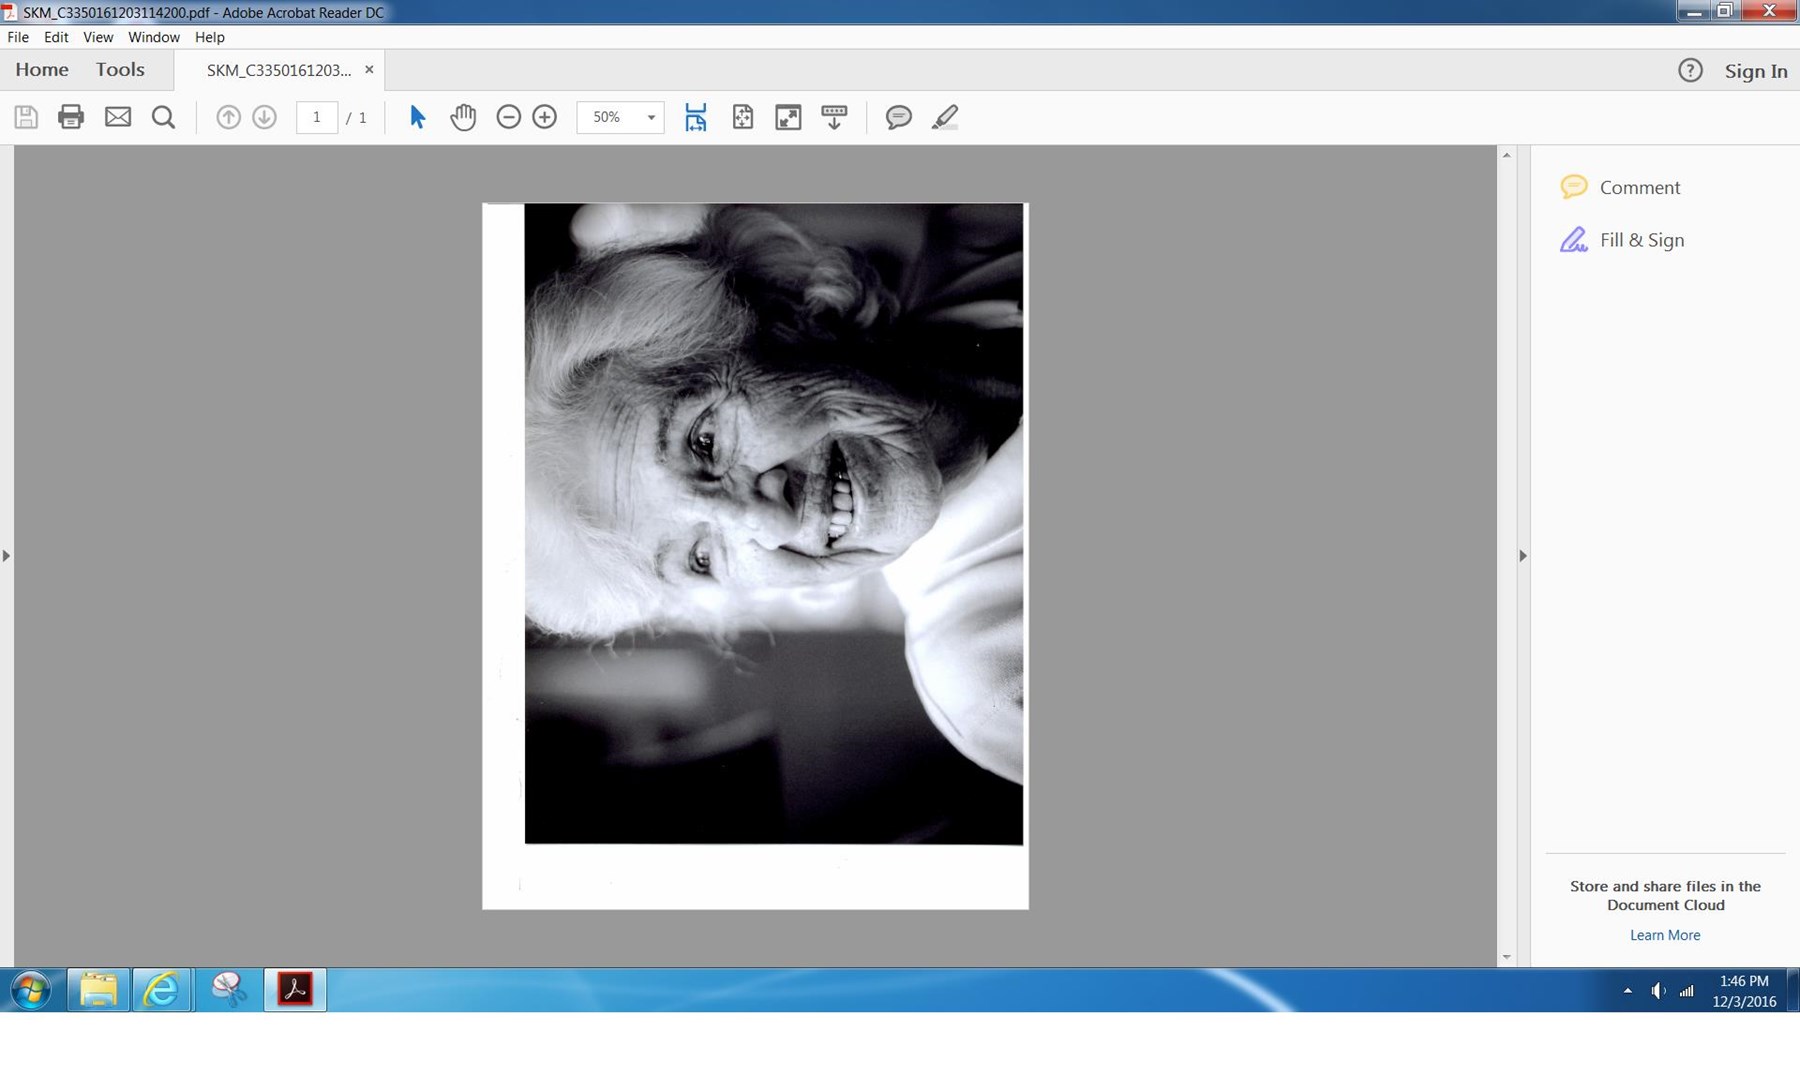Click the page number input field
This screenshot has height=1076, width=1800.
317,117
